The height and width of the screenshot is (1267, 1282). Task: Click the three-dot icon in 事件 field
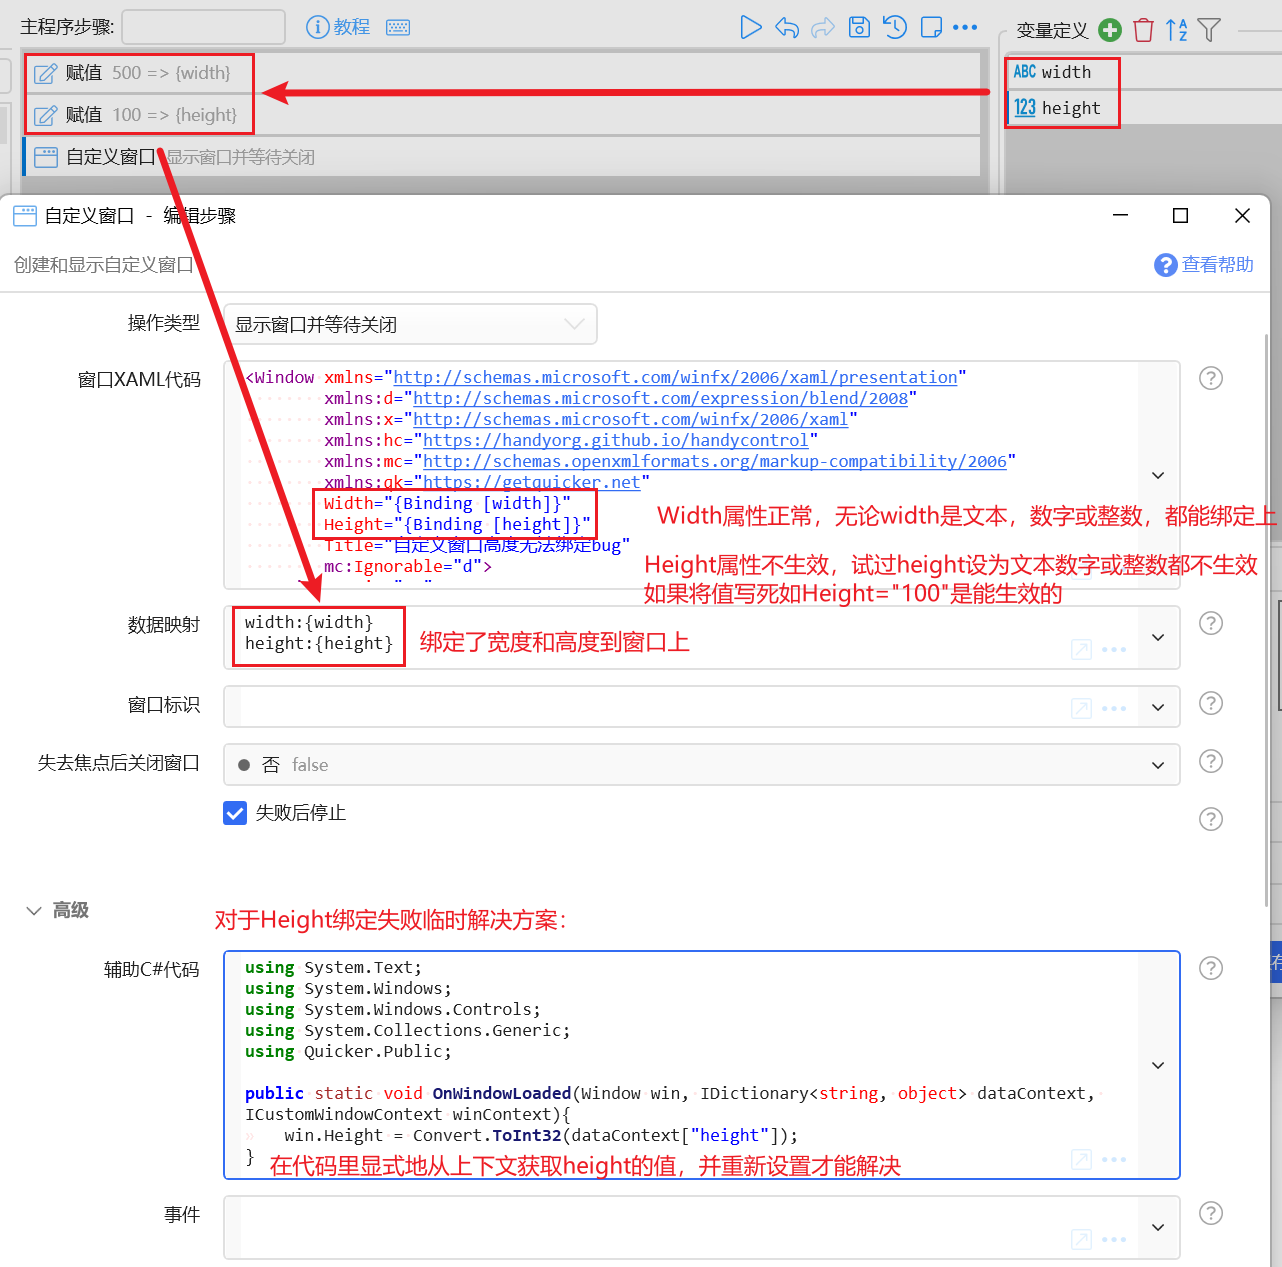pos(1114,1240)
